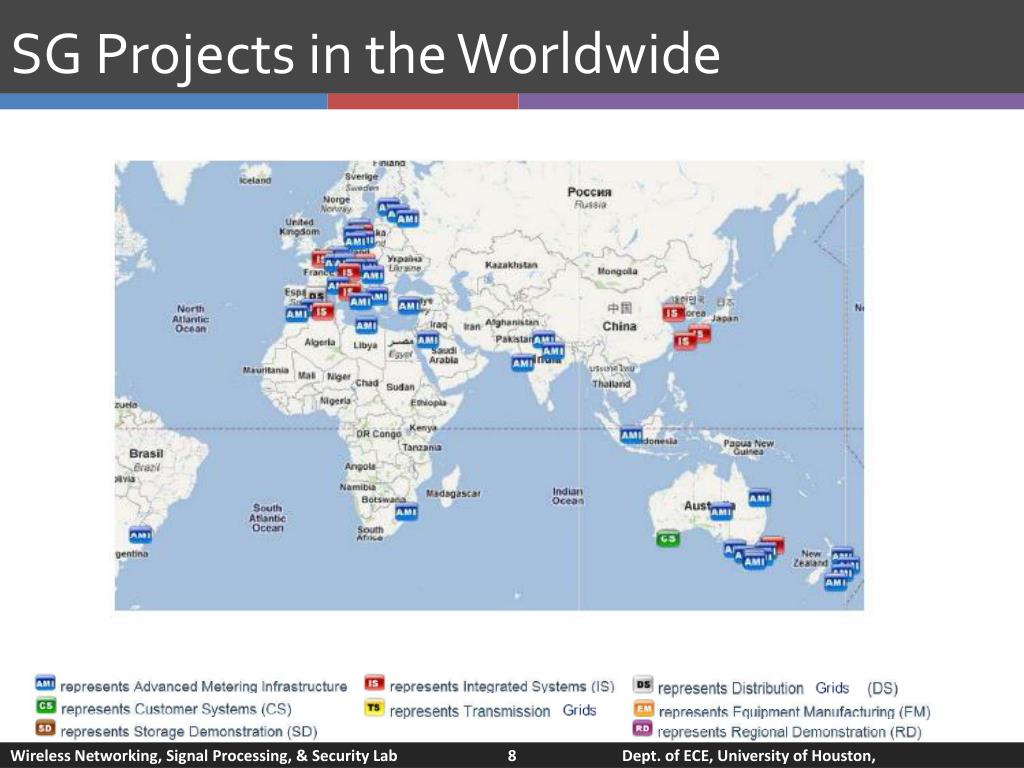Click 'Wireless Networking, Signal Processing, & Security Lab' footer

pyautogui.click(x=204, y=756)
